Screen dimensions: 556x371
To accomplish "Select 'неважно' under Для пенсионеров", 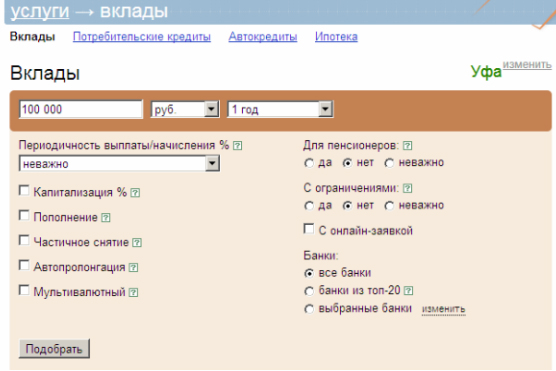I will [x=389, y=163].
